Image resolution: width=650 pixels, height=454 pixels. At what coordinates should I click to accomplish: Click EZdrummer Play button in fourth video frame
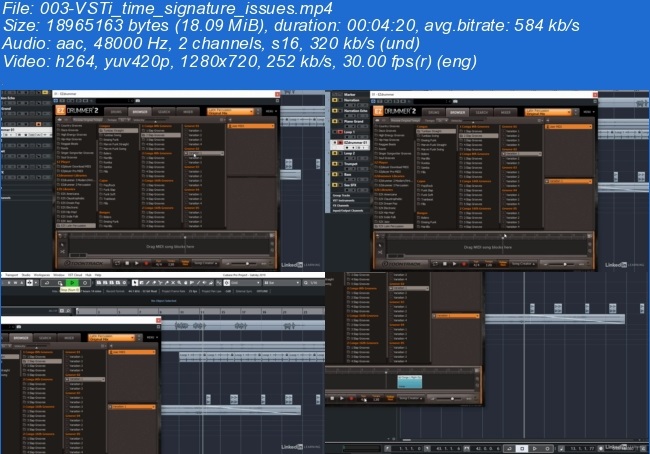click(342, 398)
